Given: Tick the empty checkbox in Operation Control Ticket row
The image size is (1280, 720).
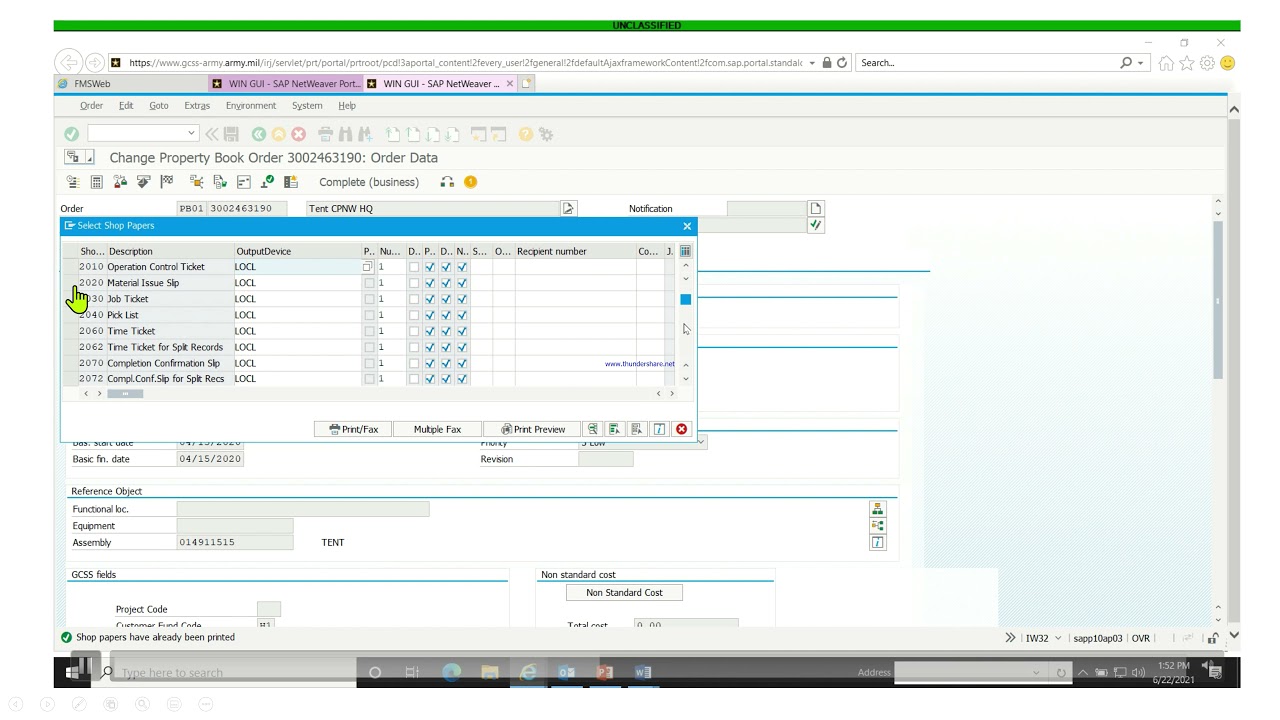Looking at the screenshot, I should click(x=414, y=267).
